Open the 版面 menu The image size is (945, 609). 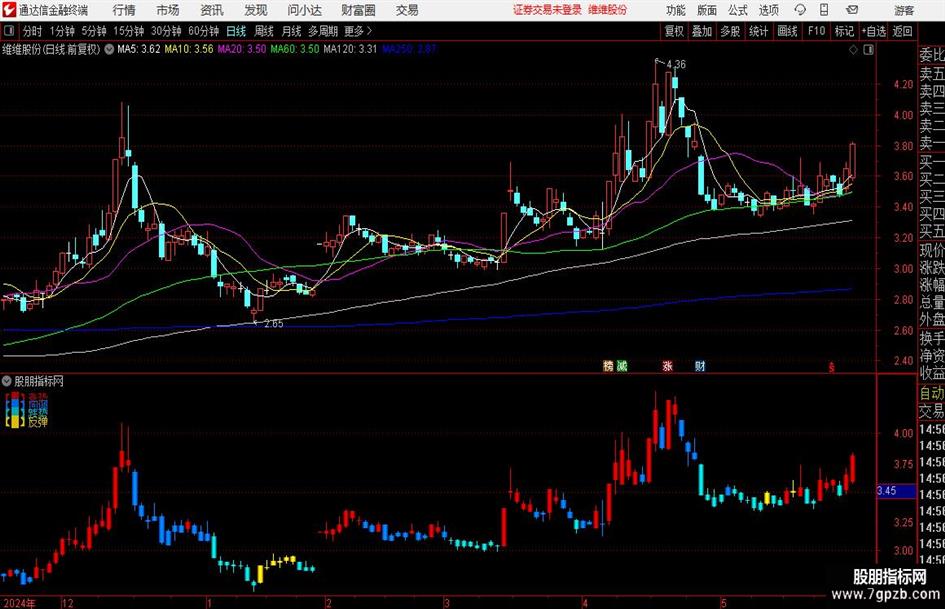[706, 10]
